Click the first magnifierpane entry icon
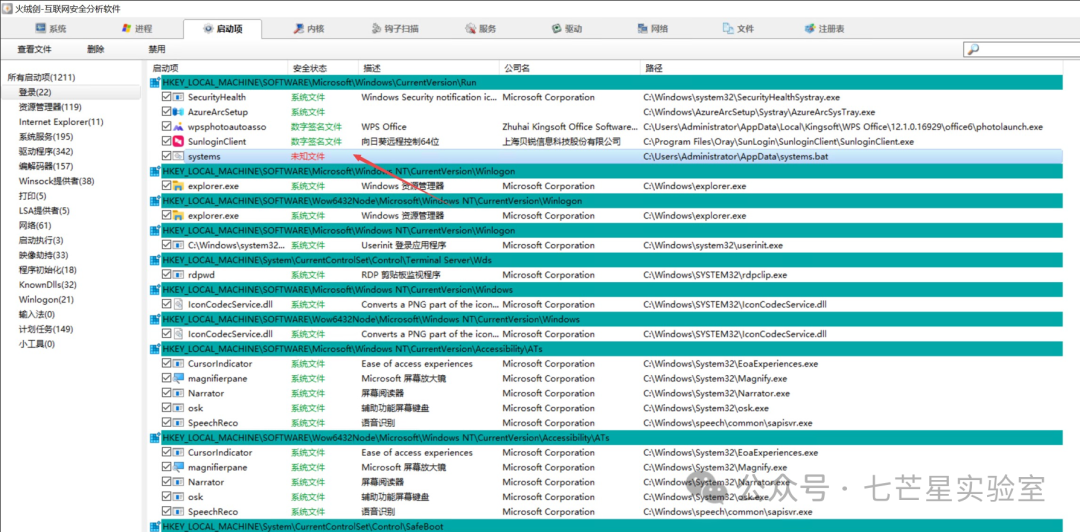 (178, 378)
